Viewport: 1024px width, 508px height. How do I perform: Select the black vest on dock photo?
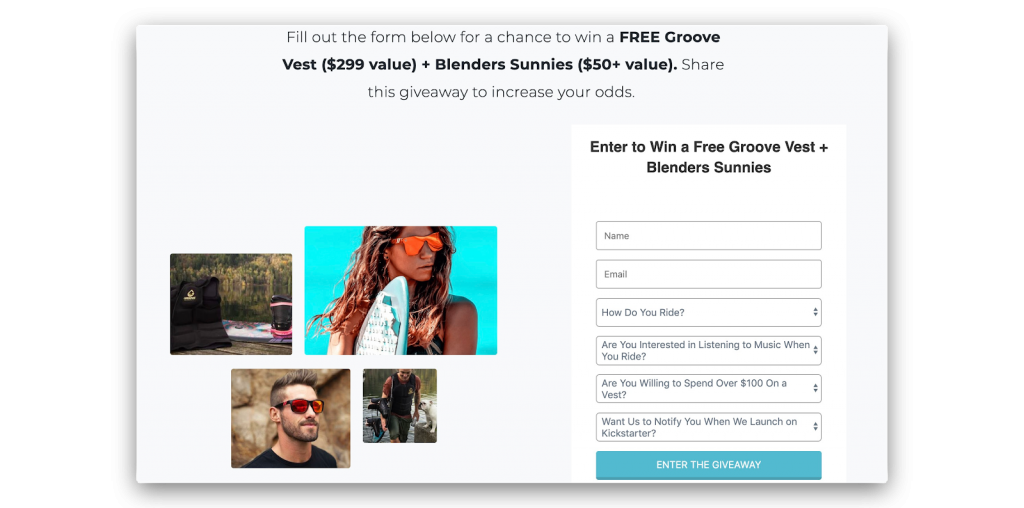231,304
